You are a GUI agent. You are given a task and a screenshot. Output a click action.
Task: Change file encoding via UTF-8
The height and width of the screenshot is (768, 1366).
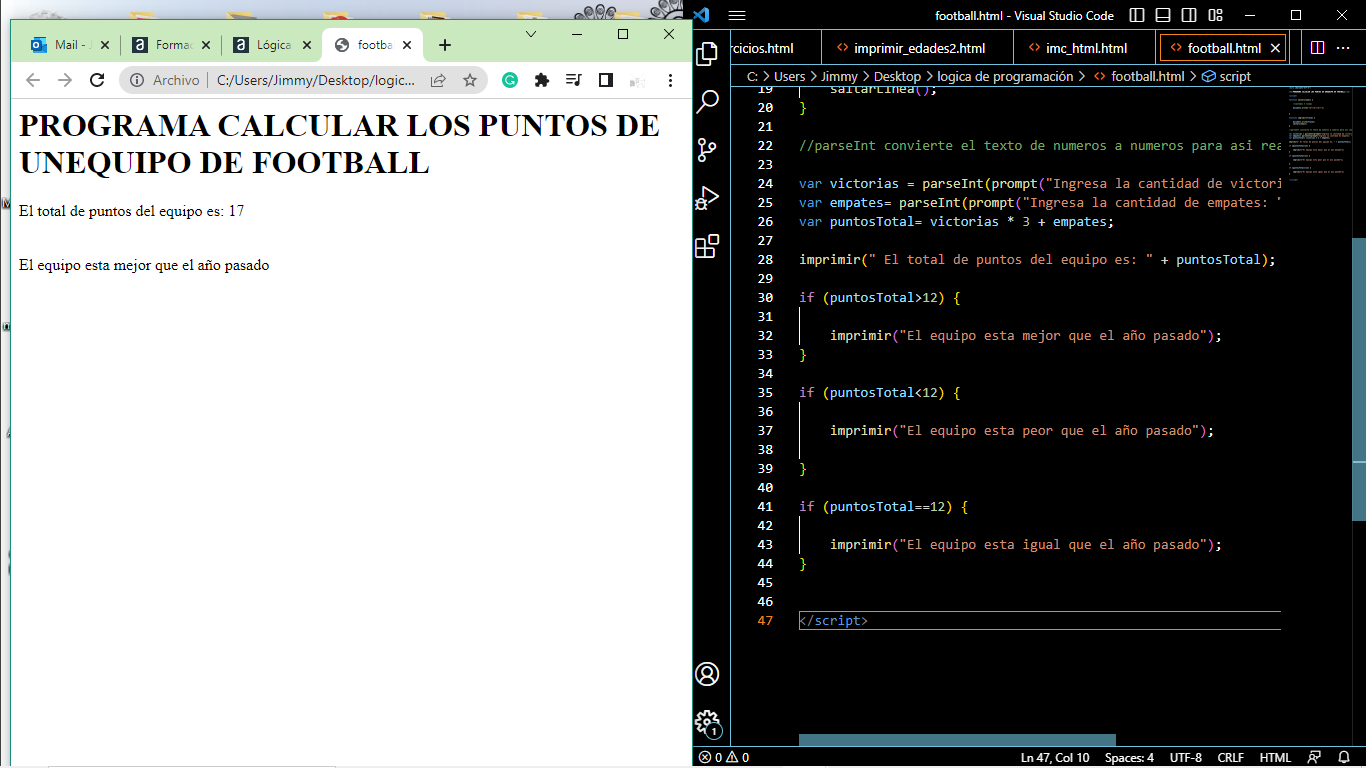(1186, 758)
